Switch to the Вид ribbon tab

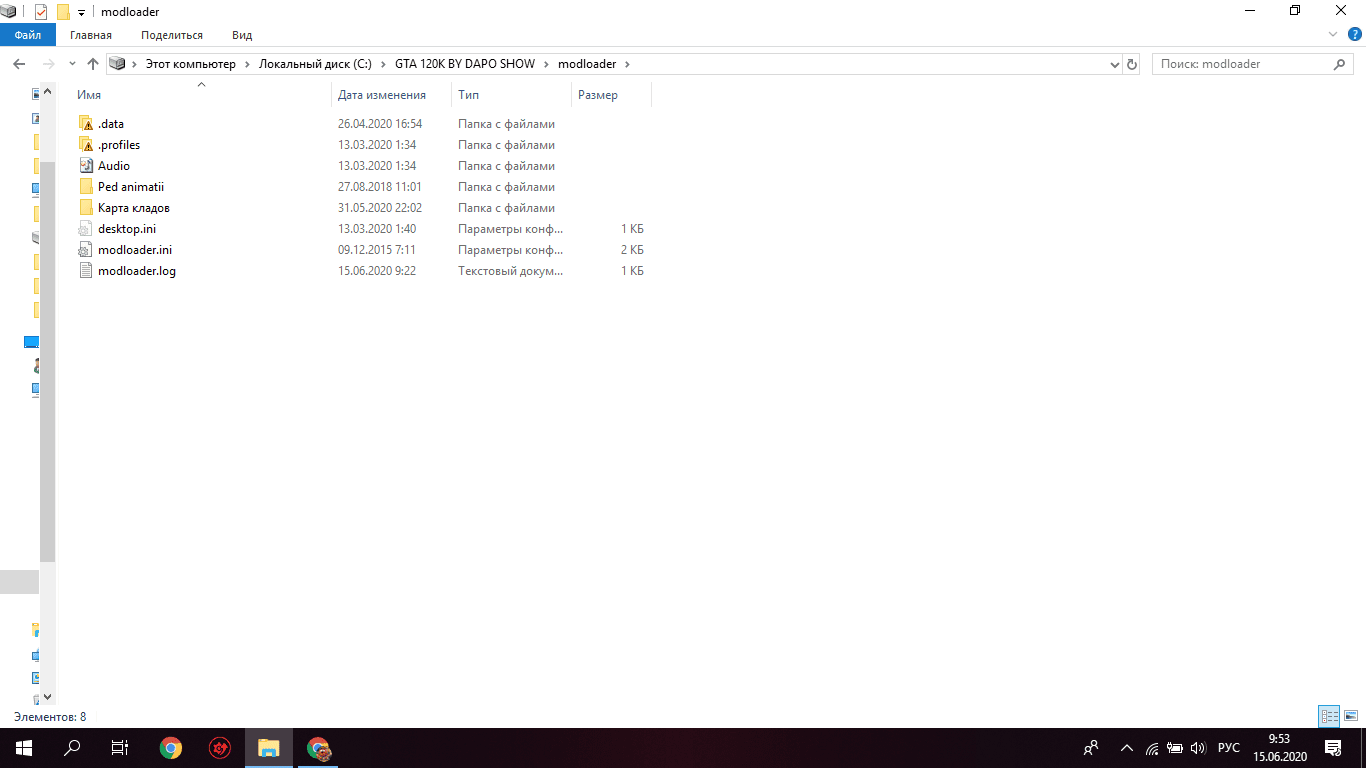[x=242, y=35]
